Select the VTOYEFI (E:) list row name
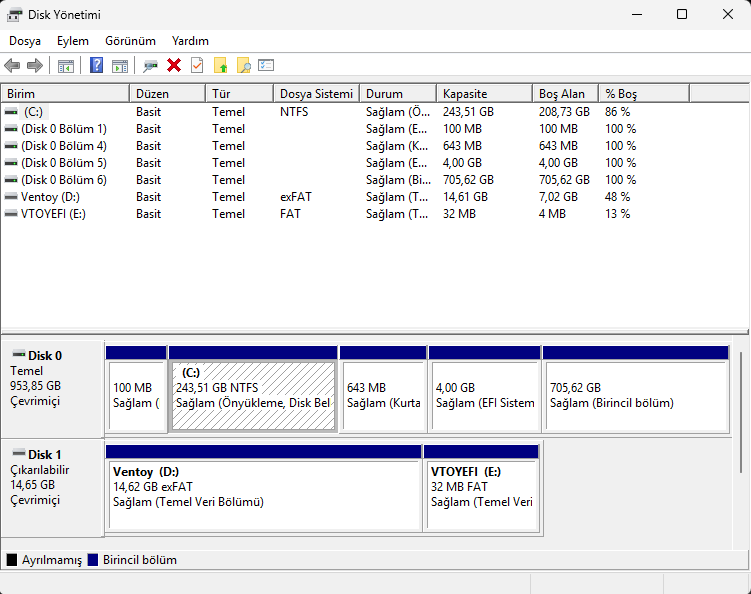Viewport: 751px width, 594px height. click(53, 214)
